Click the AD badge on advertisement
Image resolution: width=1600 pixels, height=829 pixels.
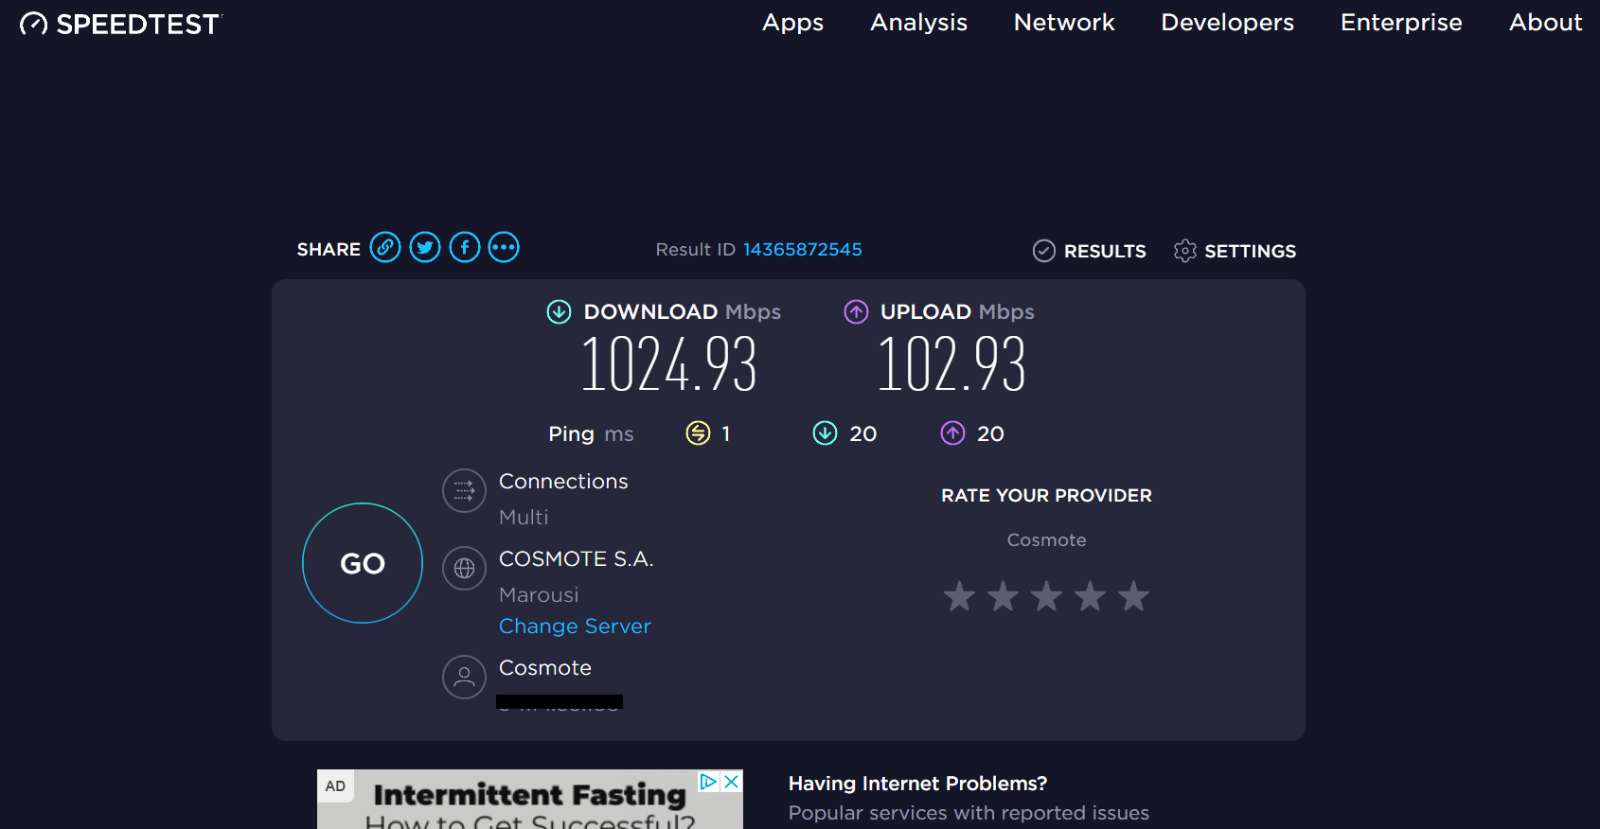pos(335,786)
